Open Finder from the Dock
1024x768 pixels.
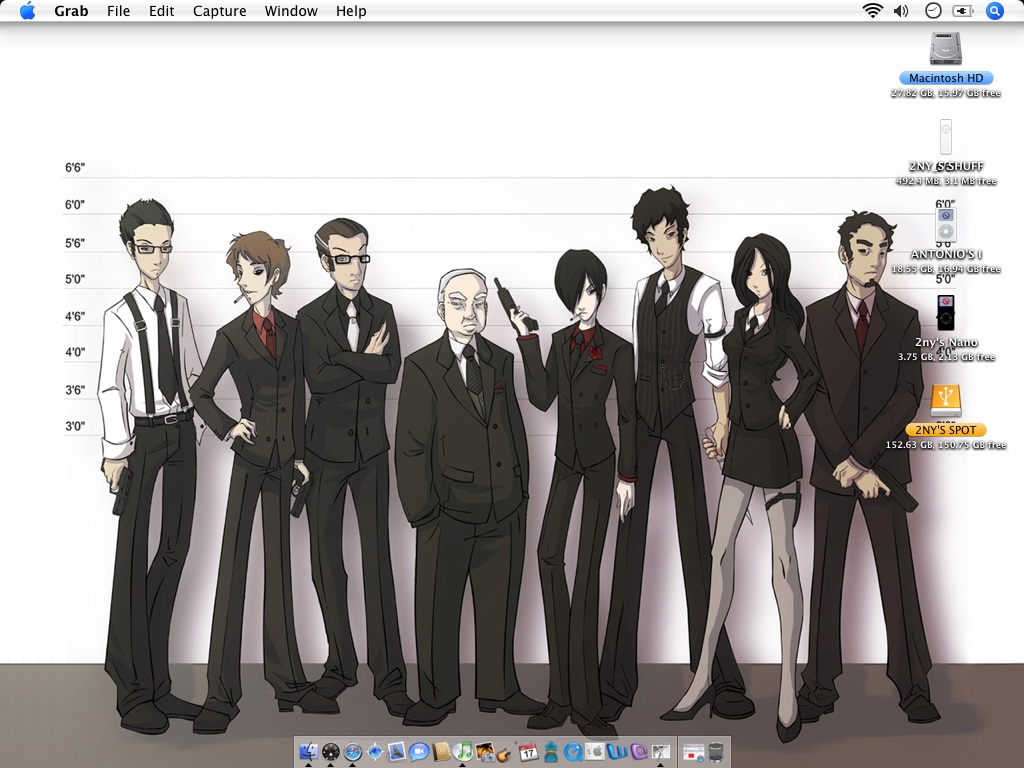pyautogui.click(x=309, y=752)
